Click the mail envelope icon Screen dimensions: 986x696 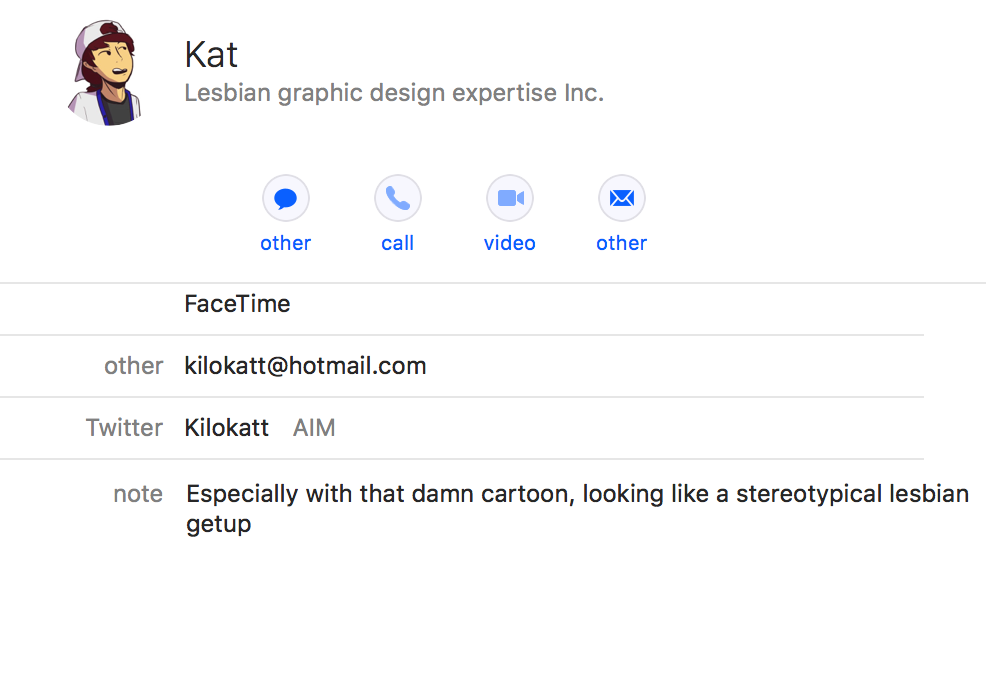point(622,198)
